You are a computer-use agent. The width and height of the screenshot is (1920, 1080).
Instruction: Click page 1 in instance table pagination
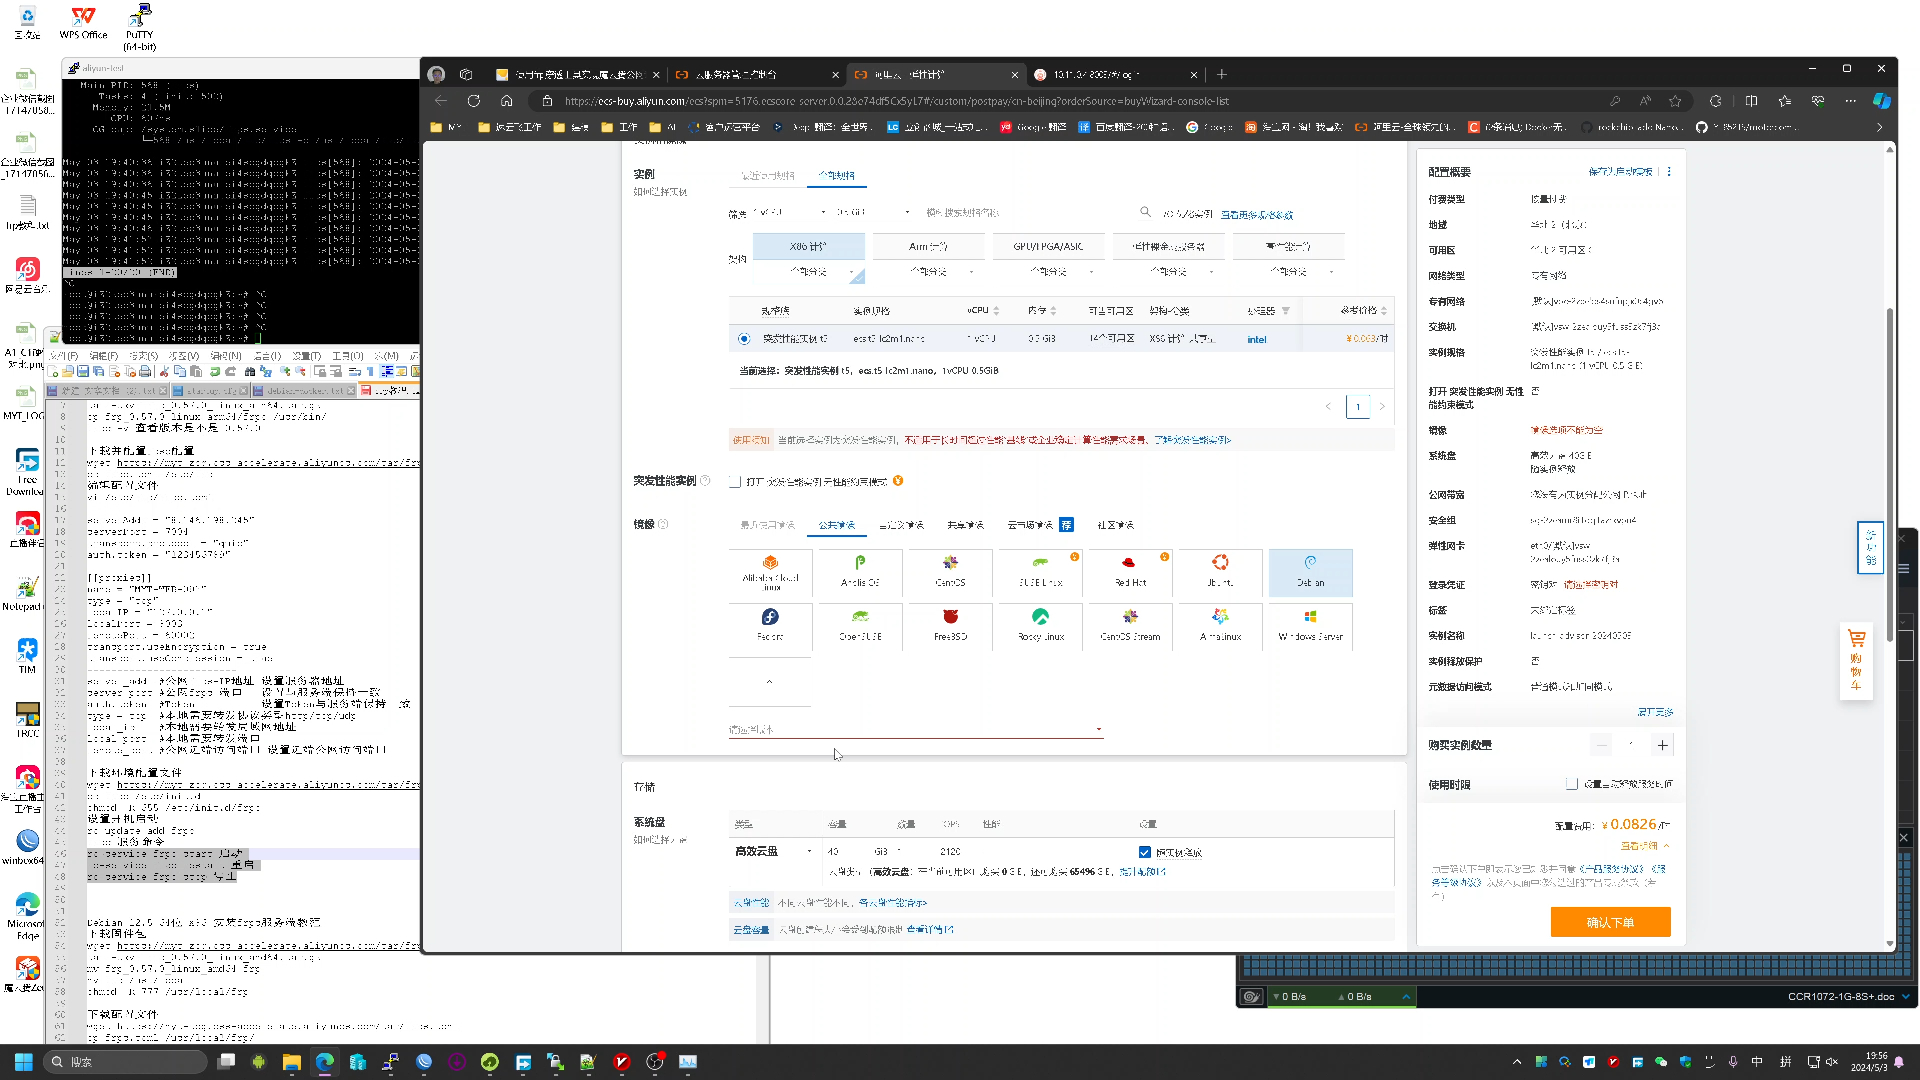[x=1358, y=407]
